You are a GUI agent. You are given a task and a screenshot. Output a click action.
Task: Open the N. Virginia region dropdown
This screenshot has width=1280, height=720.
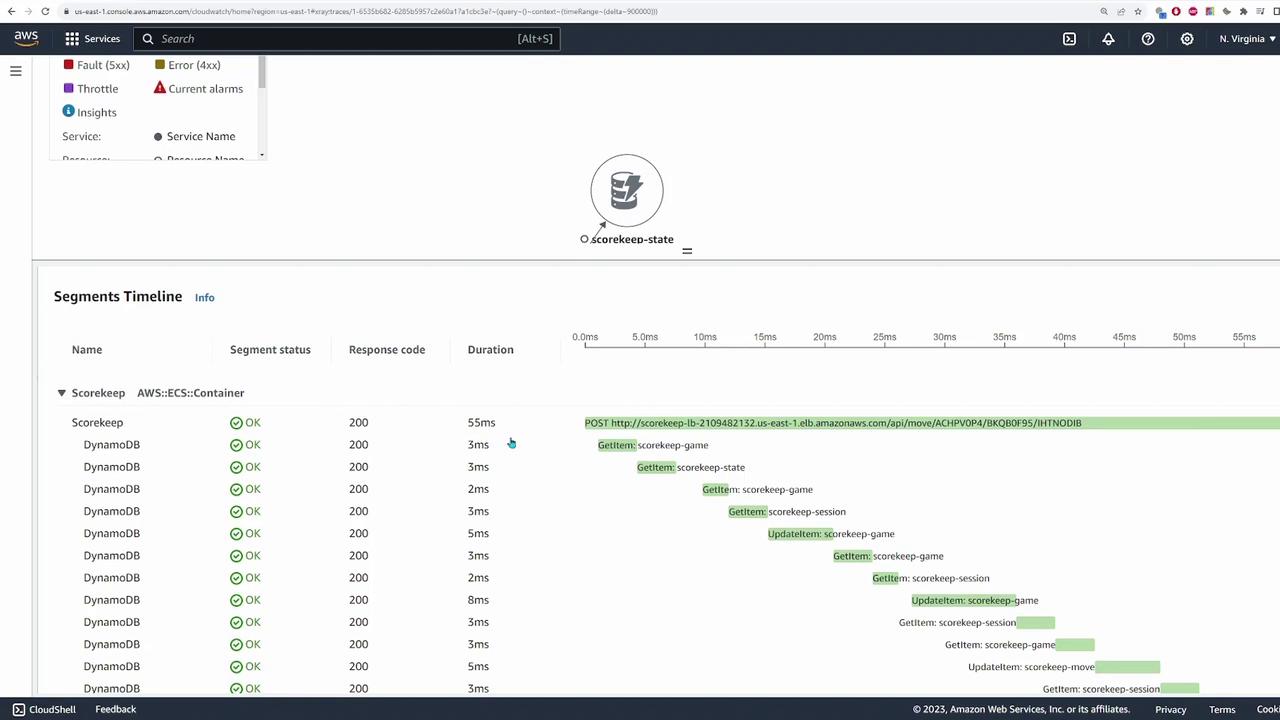[1247, 39]
